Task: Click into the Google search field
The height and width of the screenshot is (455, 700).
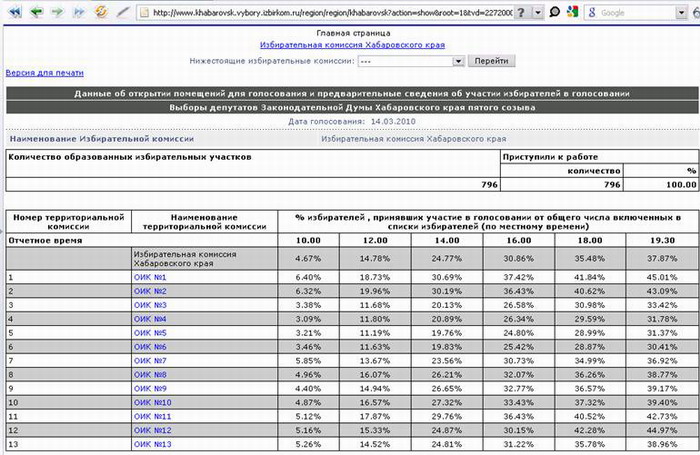Action: (635, 13)
